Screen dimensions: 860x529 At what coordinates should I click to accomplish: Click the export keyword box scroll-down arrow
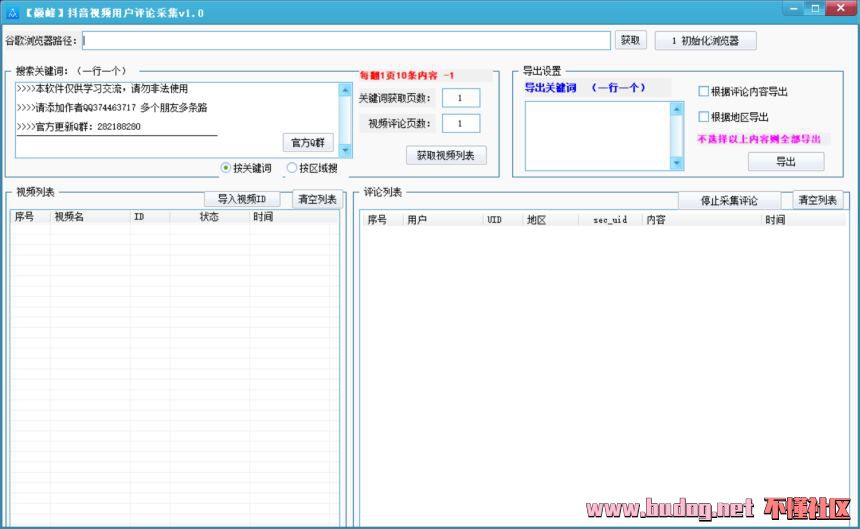click(677, 163)
